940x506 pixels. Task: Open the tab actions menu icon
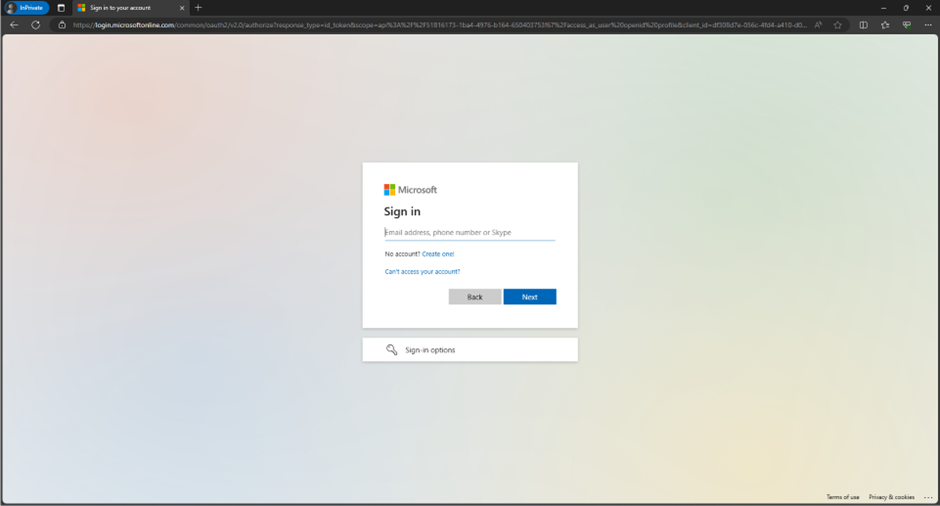(x=61, y=8)
